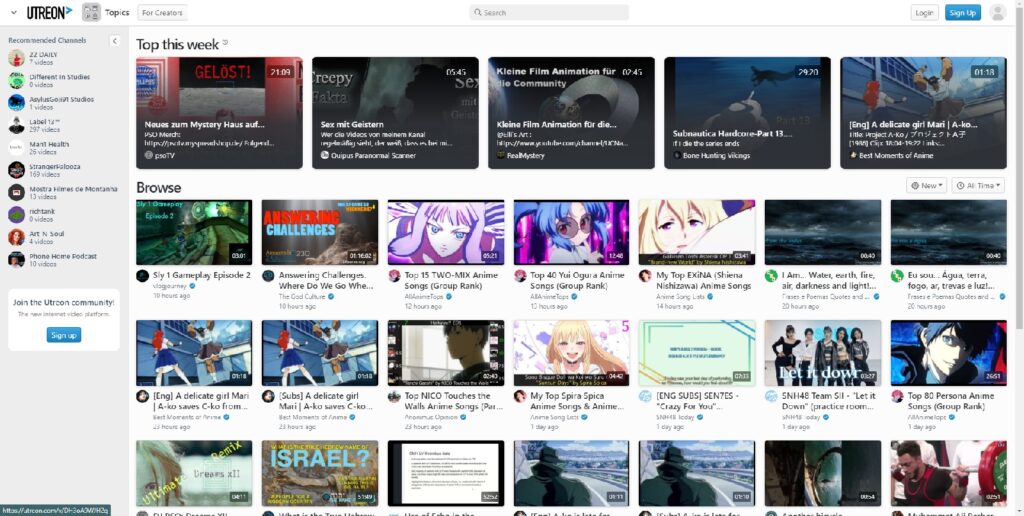
Task: Open AsylusGoji91 Studios channel avatar
Action: 16,103
